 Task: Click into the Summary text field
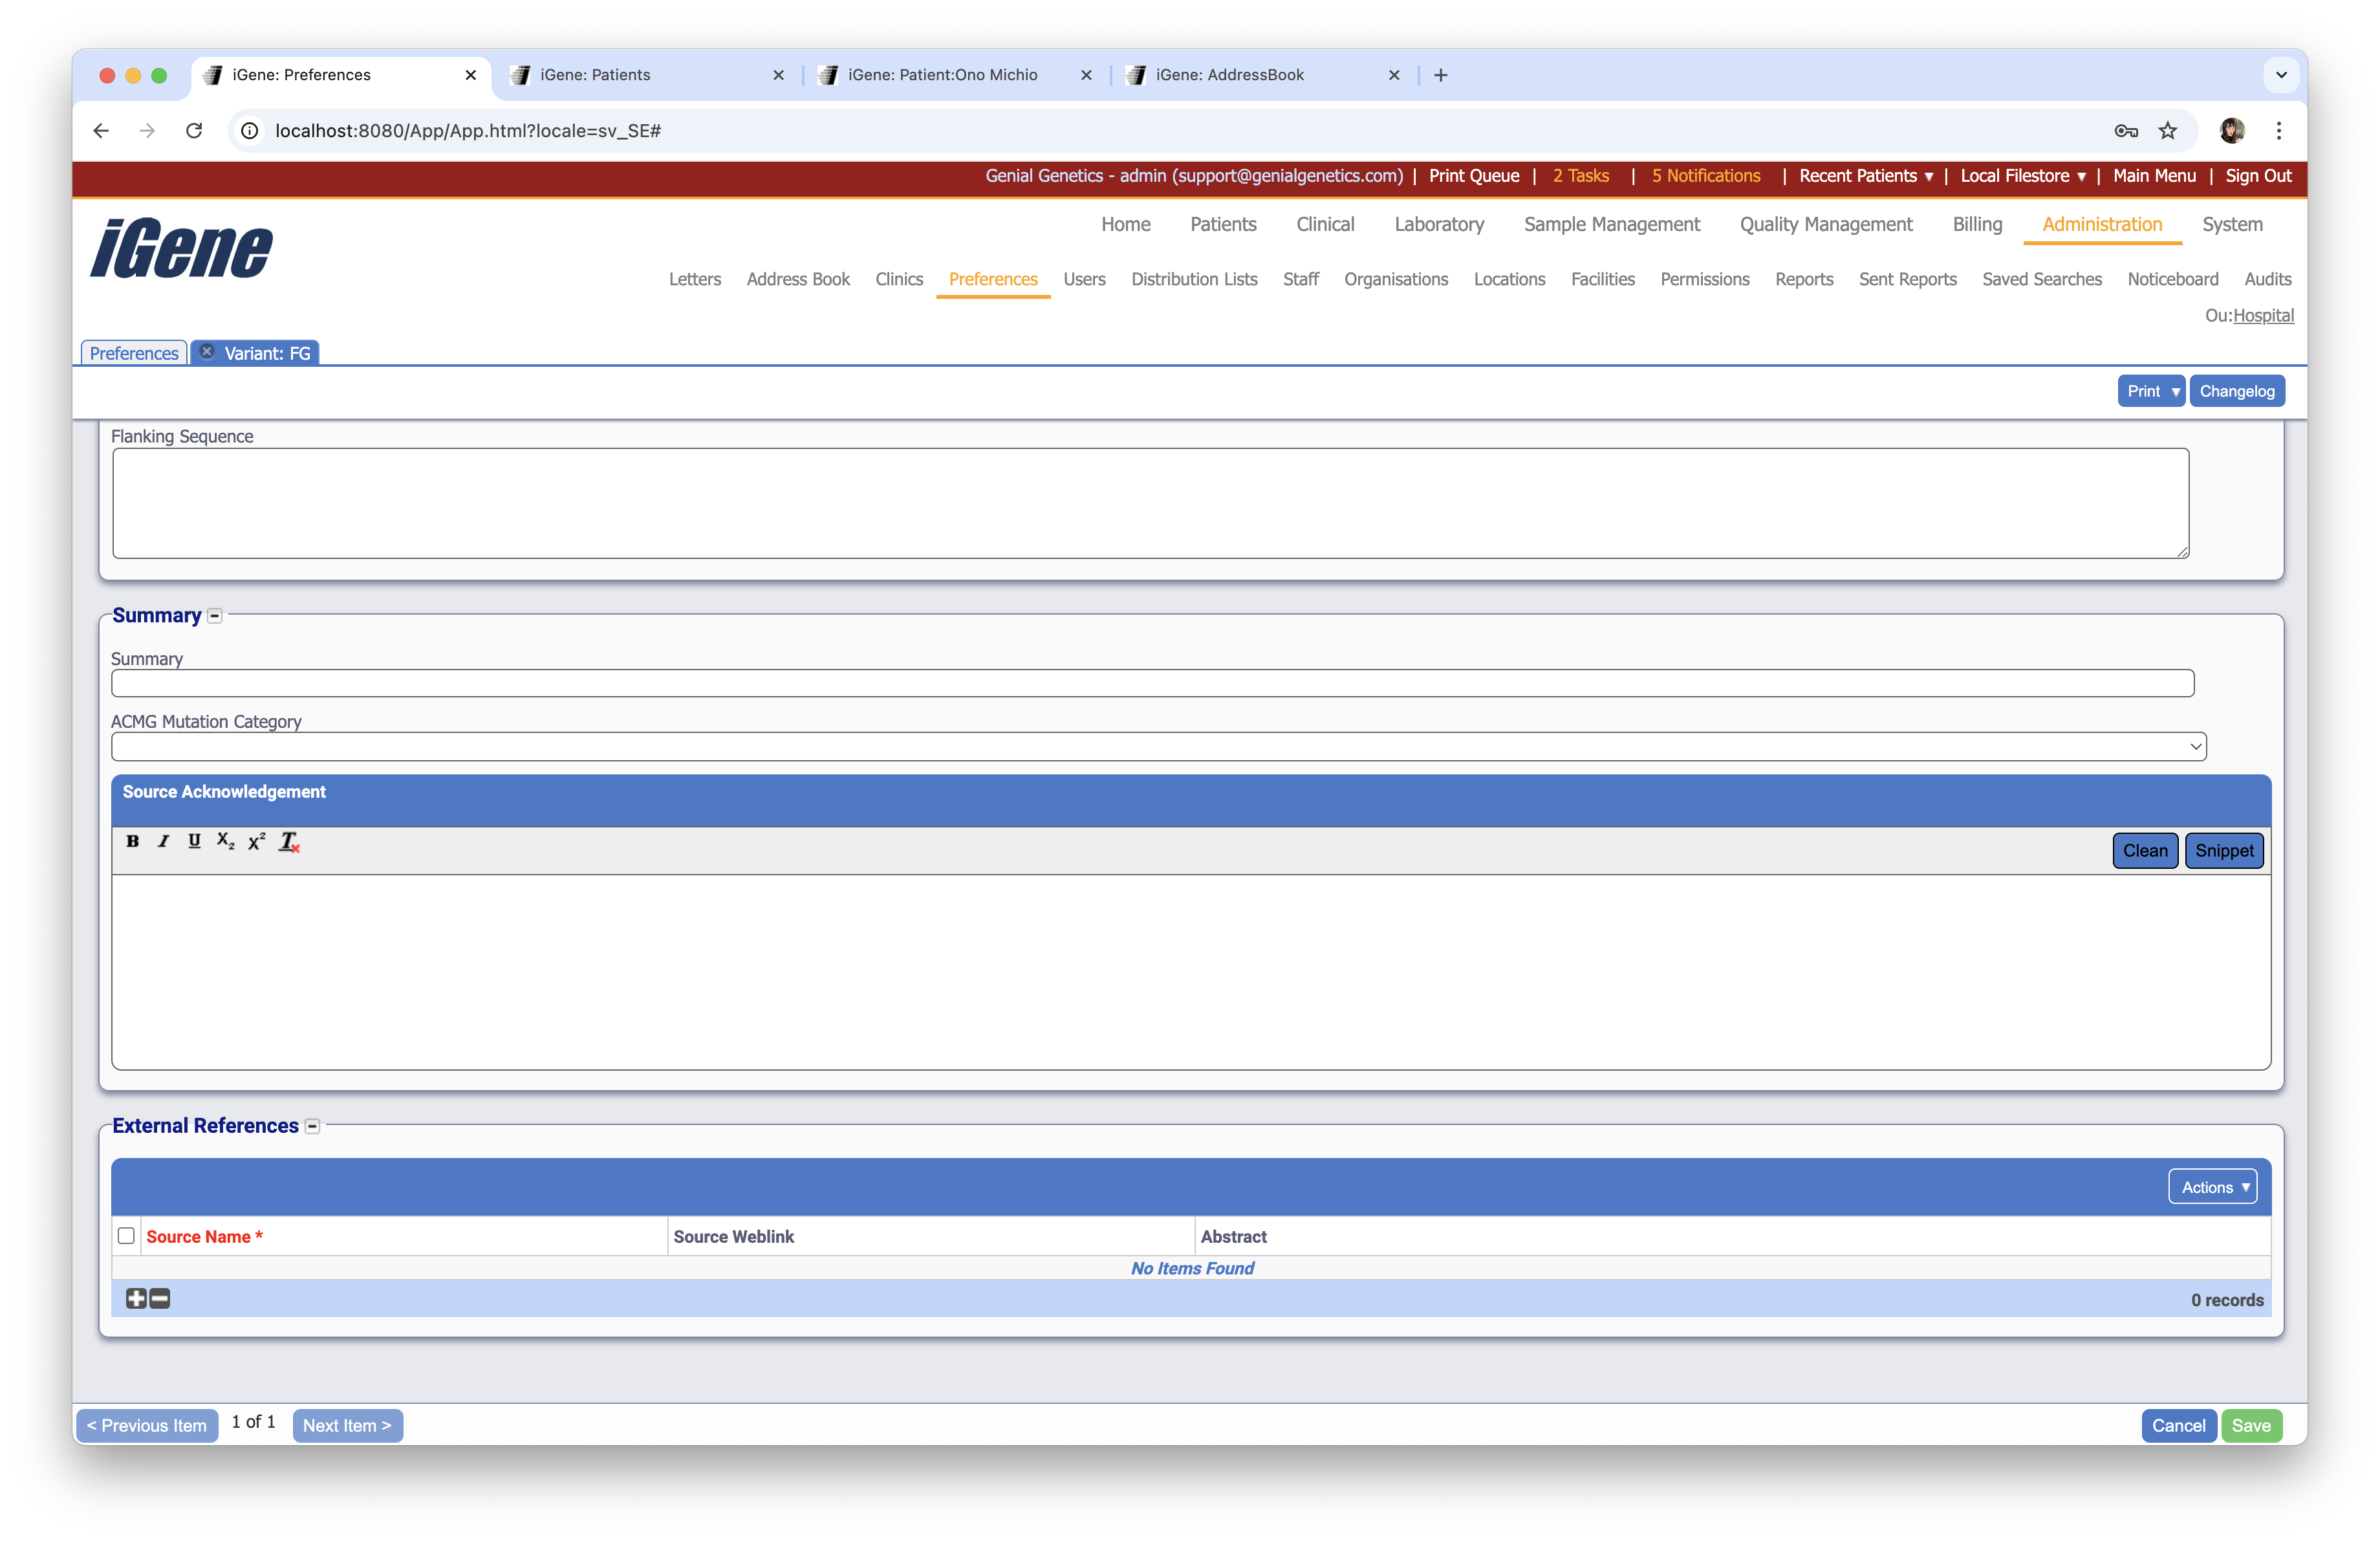[1152, 683]
